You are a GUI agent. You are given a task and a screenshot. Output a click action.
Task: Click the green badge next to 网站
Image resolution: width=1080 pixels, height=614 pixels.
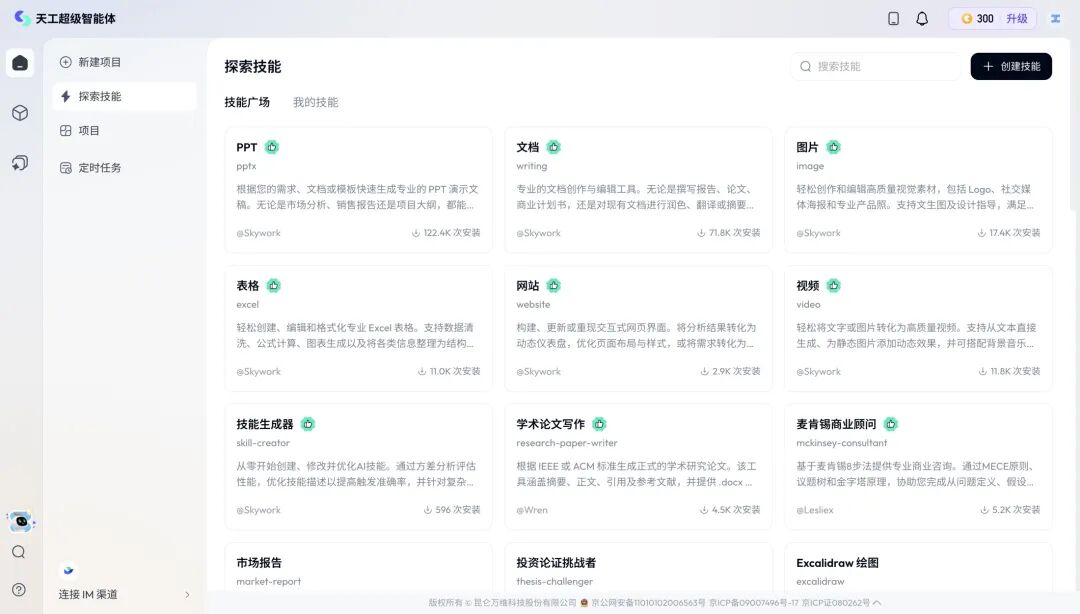coord(554,285)
